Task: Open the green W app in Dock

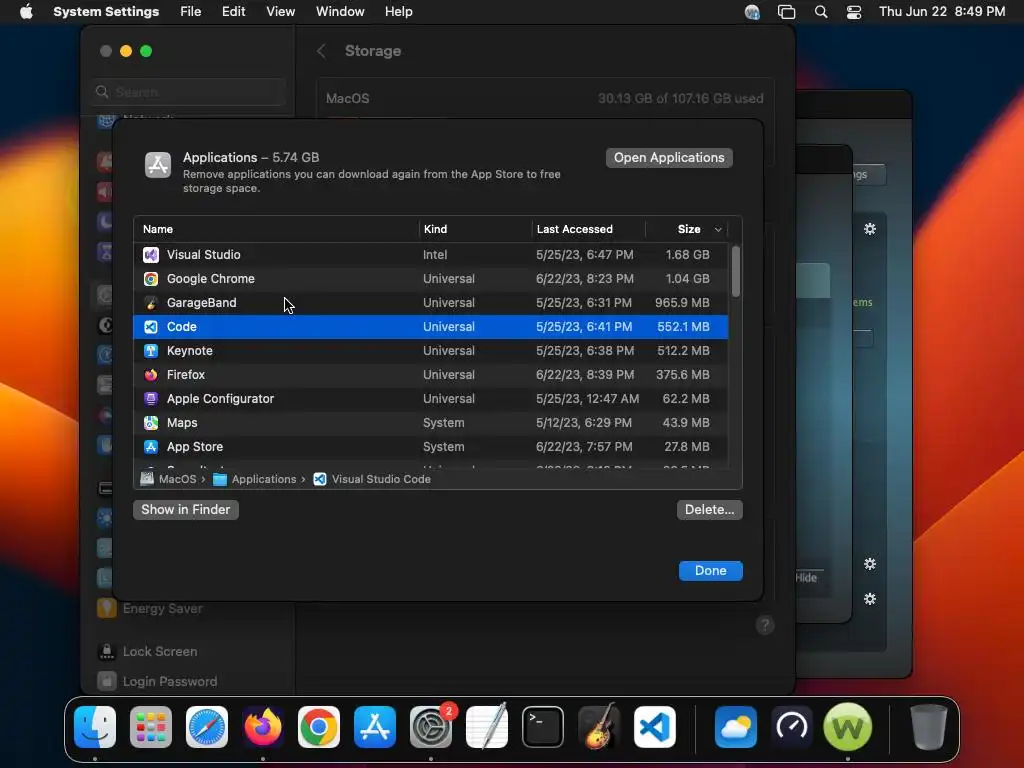Action: coord(848,727)
